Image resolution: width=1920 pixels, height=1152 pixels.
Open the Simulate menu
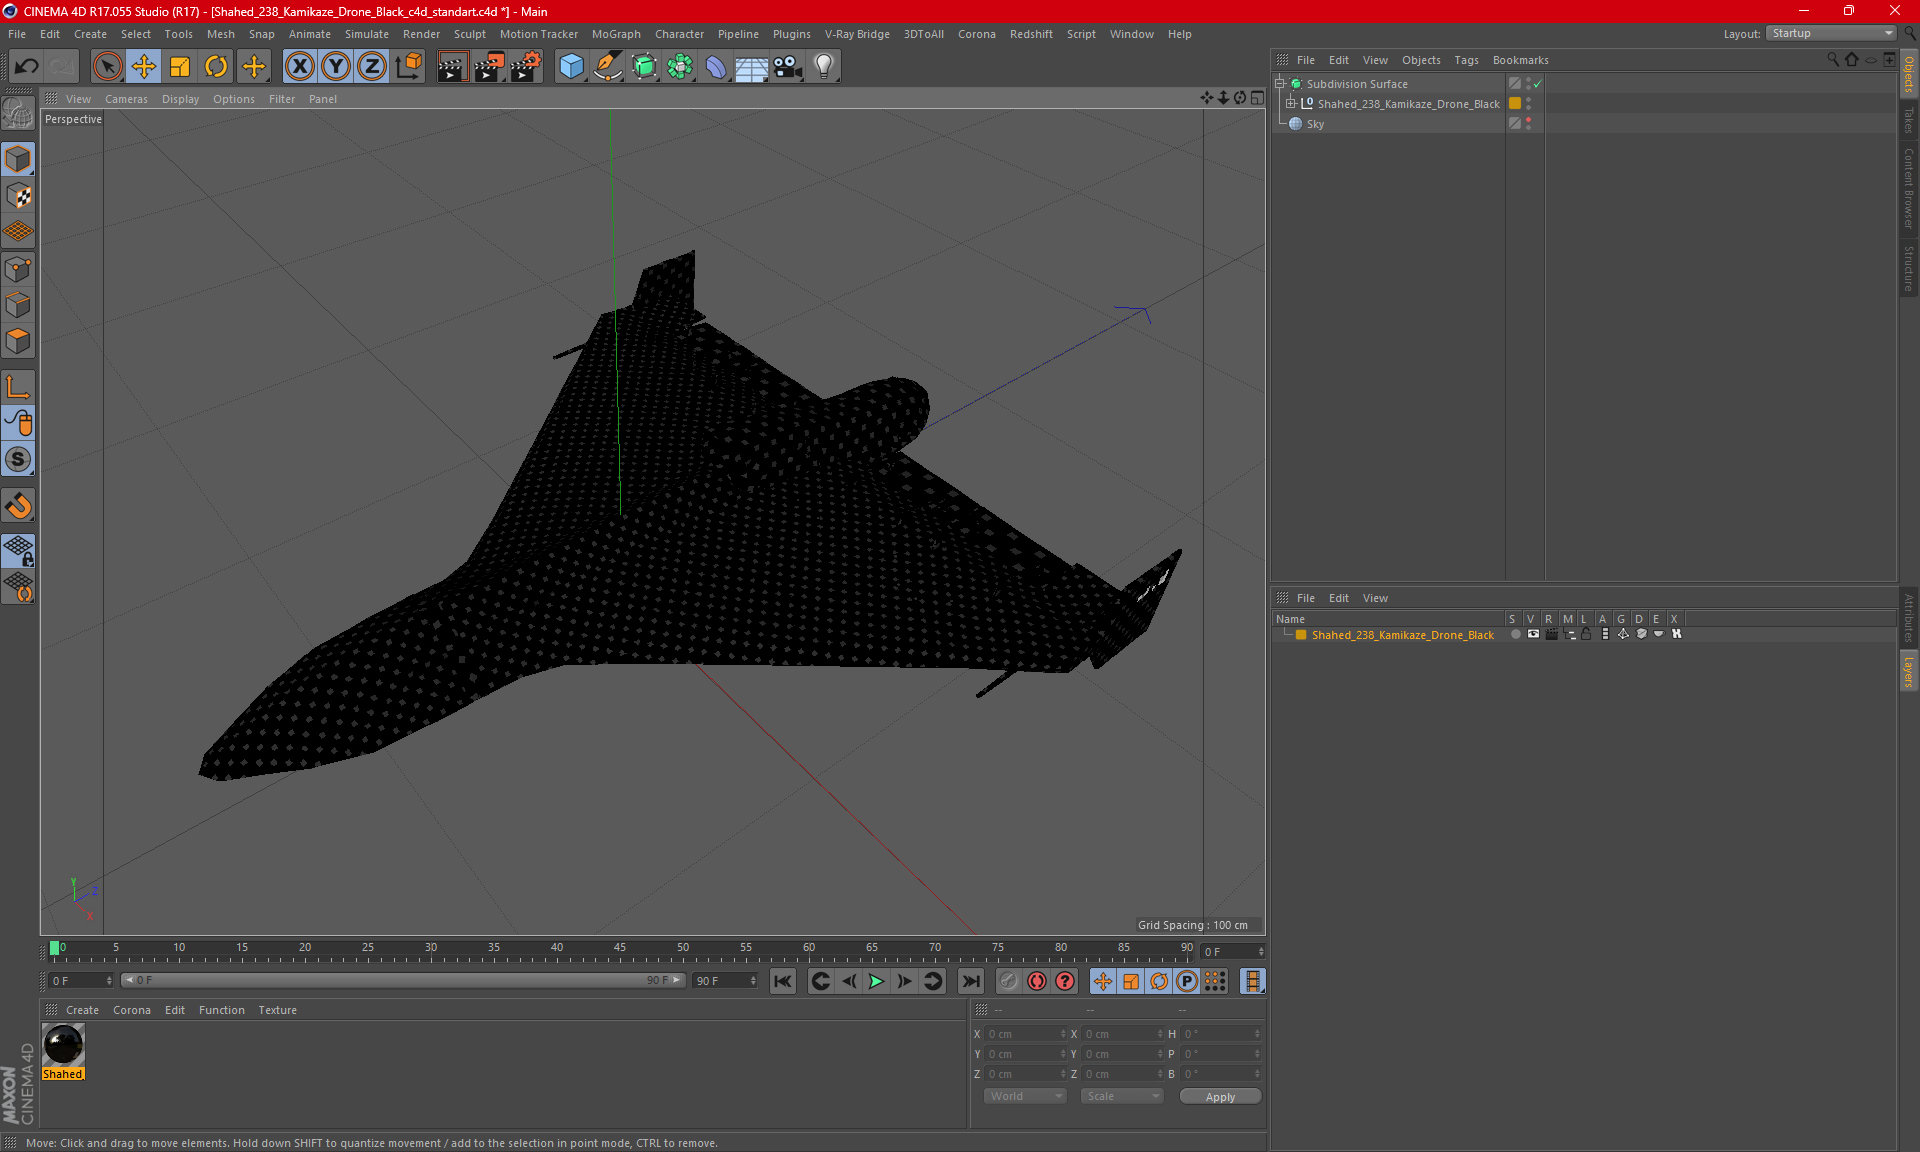click(367, 34)
